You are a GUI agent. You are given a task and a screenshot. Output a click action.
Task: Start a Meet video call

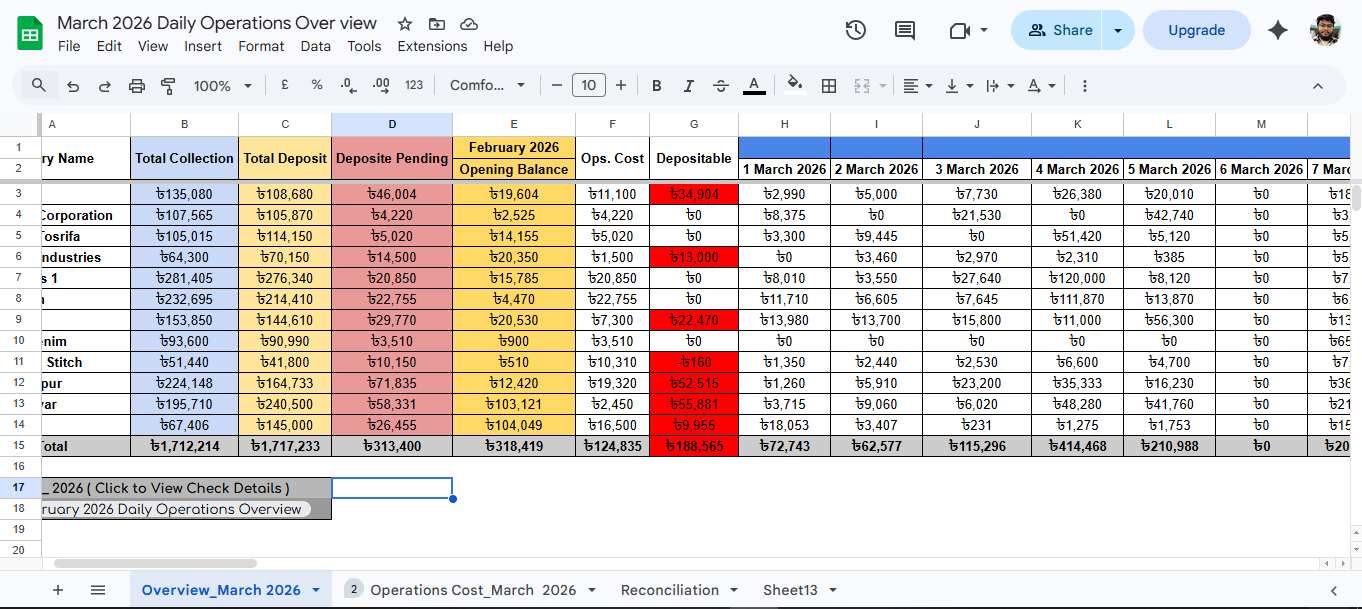click(x=960, y=30)
